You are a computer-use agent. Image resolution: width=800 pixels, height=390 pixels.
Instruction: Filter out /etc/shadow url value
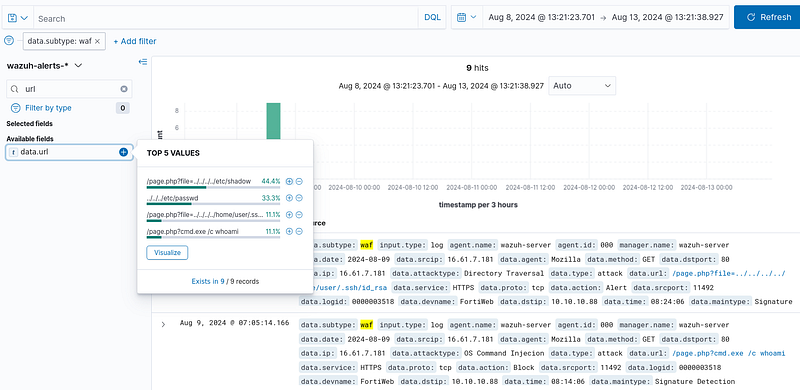click(299, 181)
